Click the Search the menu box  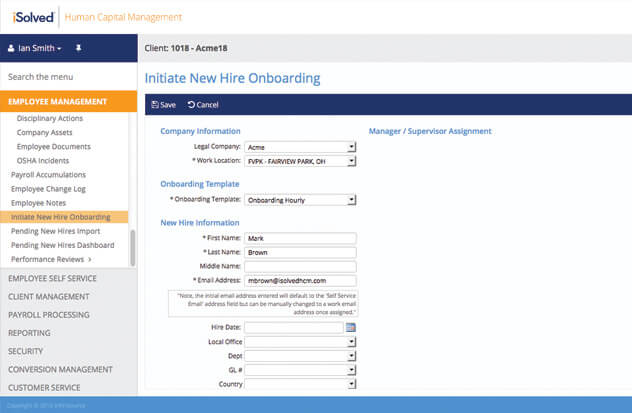(x=68, y=77)
